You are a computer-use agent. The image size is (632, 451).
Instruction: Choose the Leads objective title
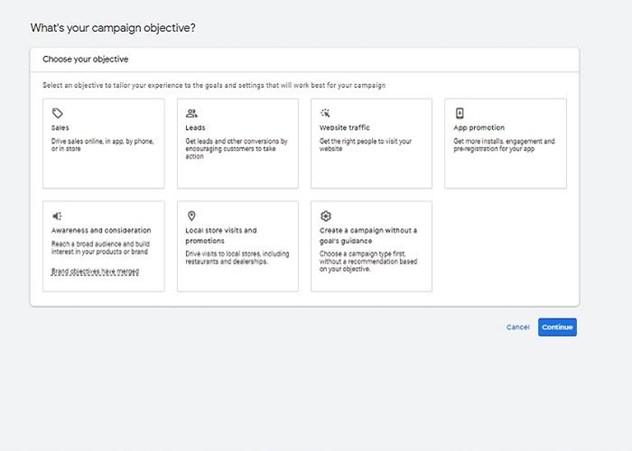[x=195, y=128]
